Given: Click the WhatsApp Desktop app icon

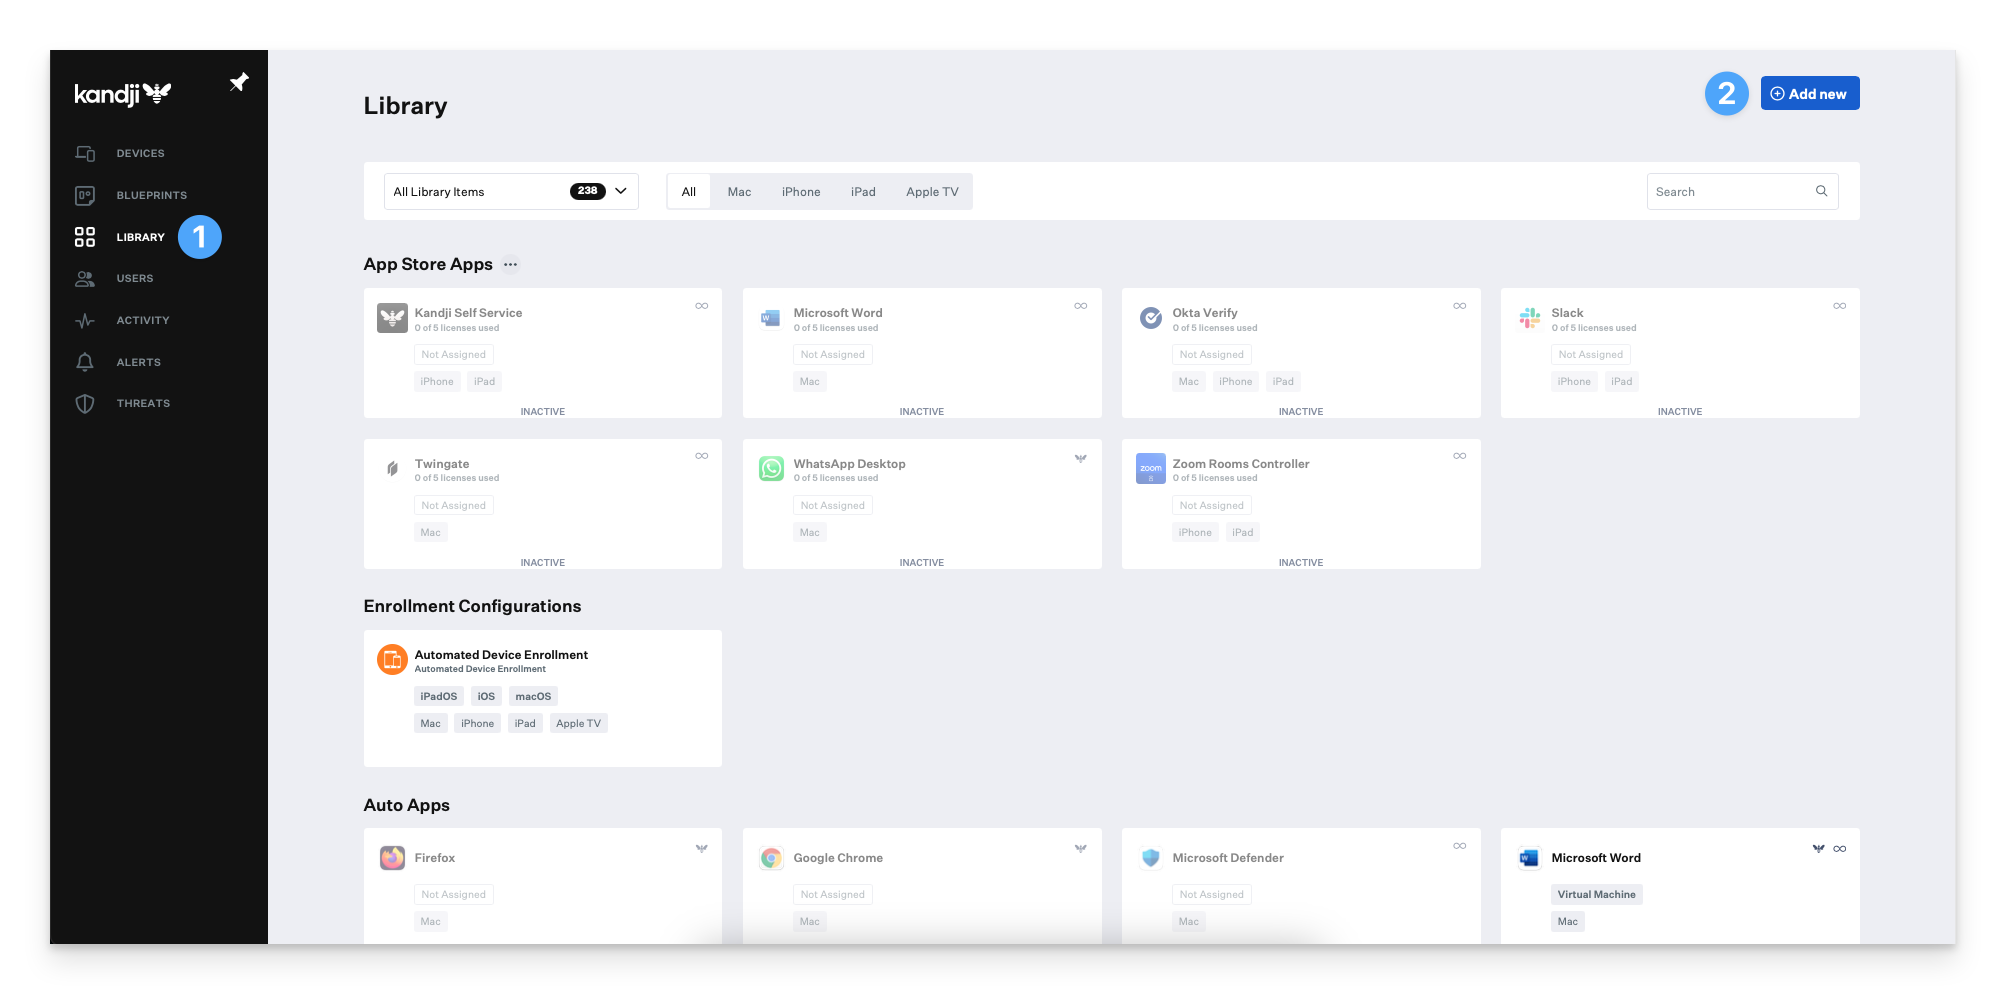Looking at the screenshot, I should [x=771, y=468].
